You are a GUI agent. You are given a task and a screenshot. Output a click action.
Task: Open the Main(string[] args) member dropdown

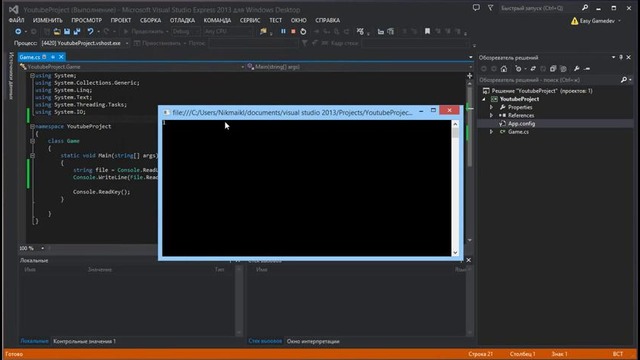click(x=471, y=67)
